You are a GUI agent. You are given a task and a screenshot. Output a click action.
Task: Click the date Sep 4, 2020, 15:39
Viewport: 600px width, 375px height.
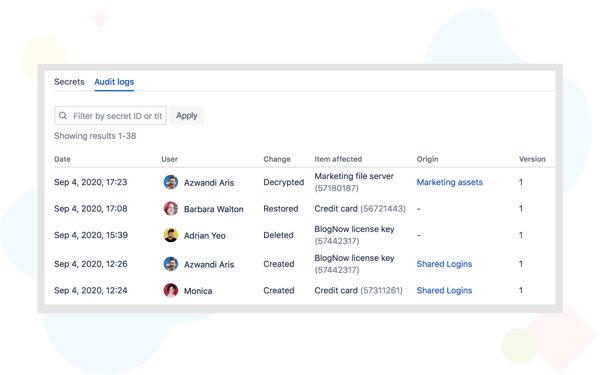coord(91,235)
